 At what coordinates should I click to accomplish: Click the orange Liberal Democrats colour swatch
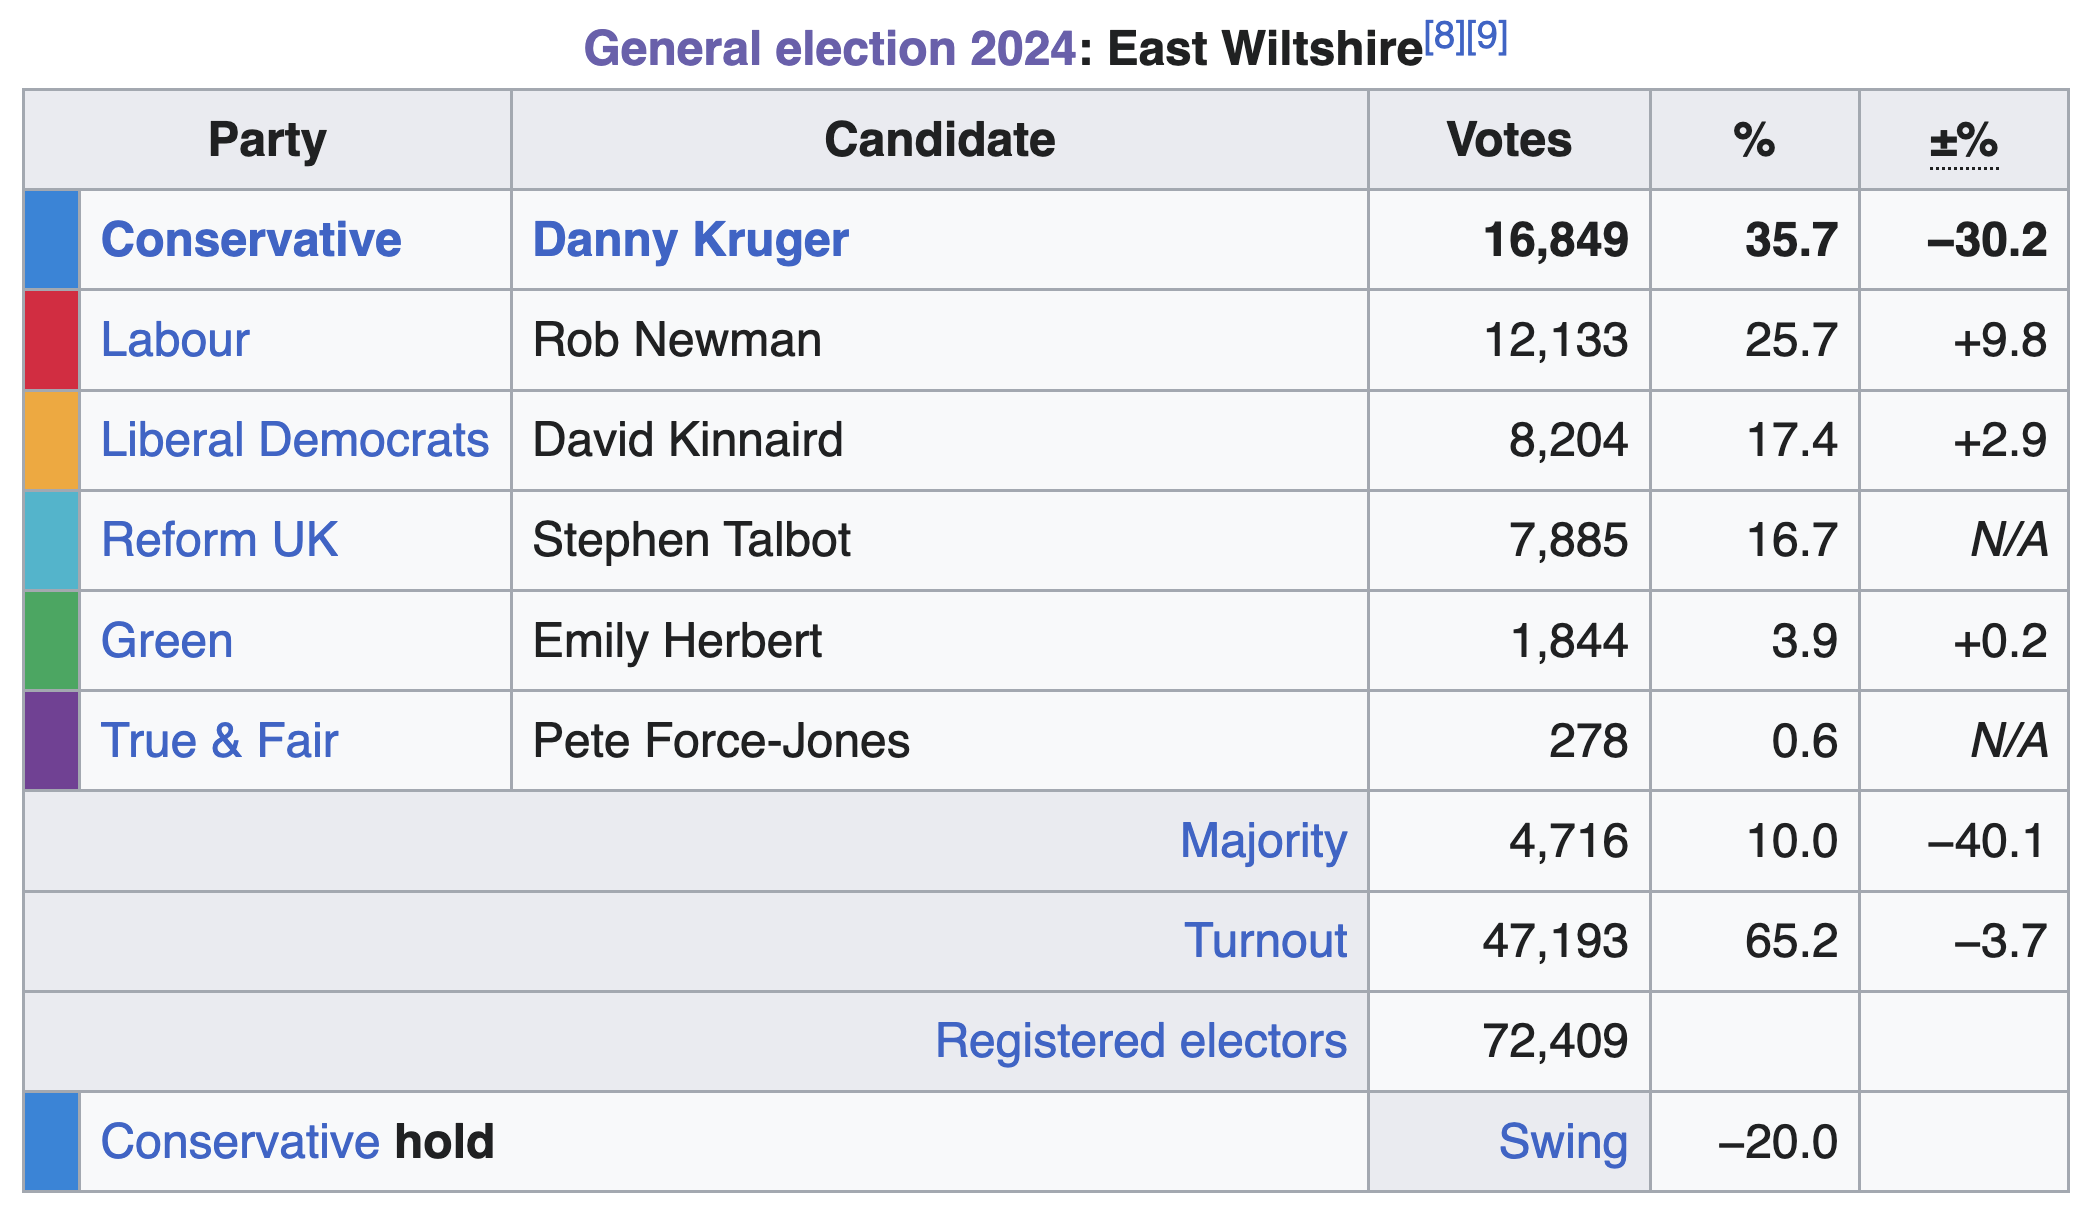coord(52,440)
